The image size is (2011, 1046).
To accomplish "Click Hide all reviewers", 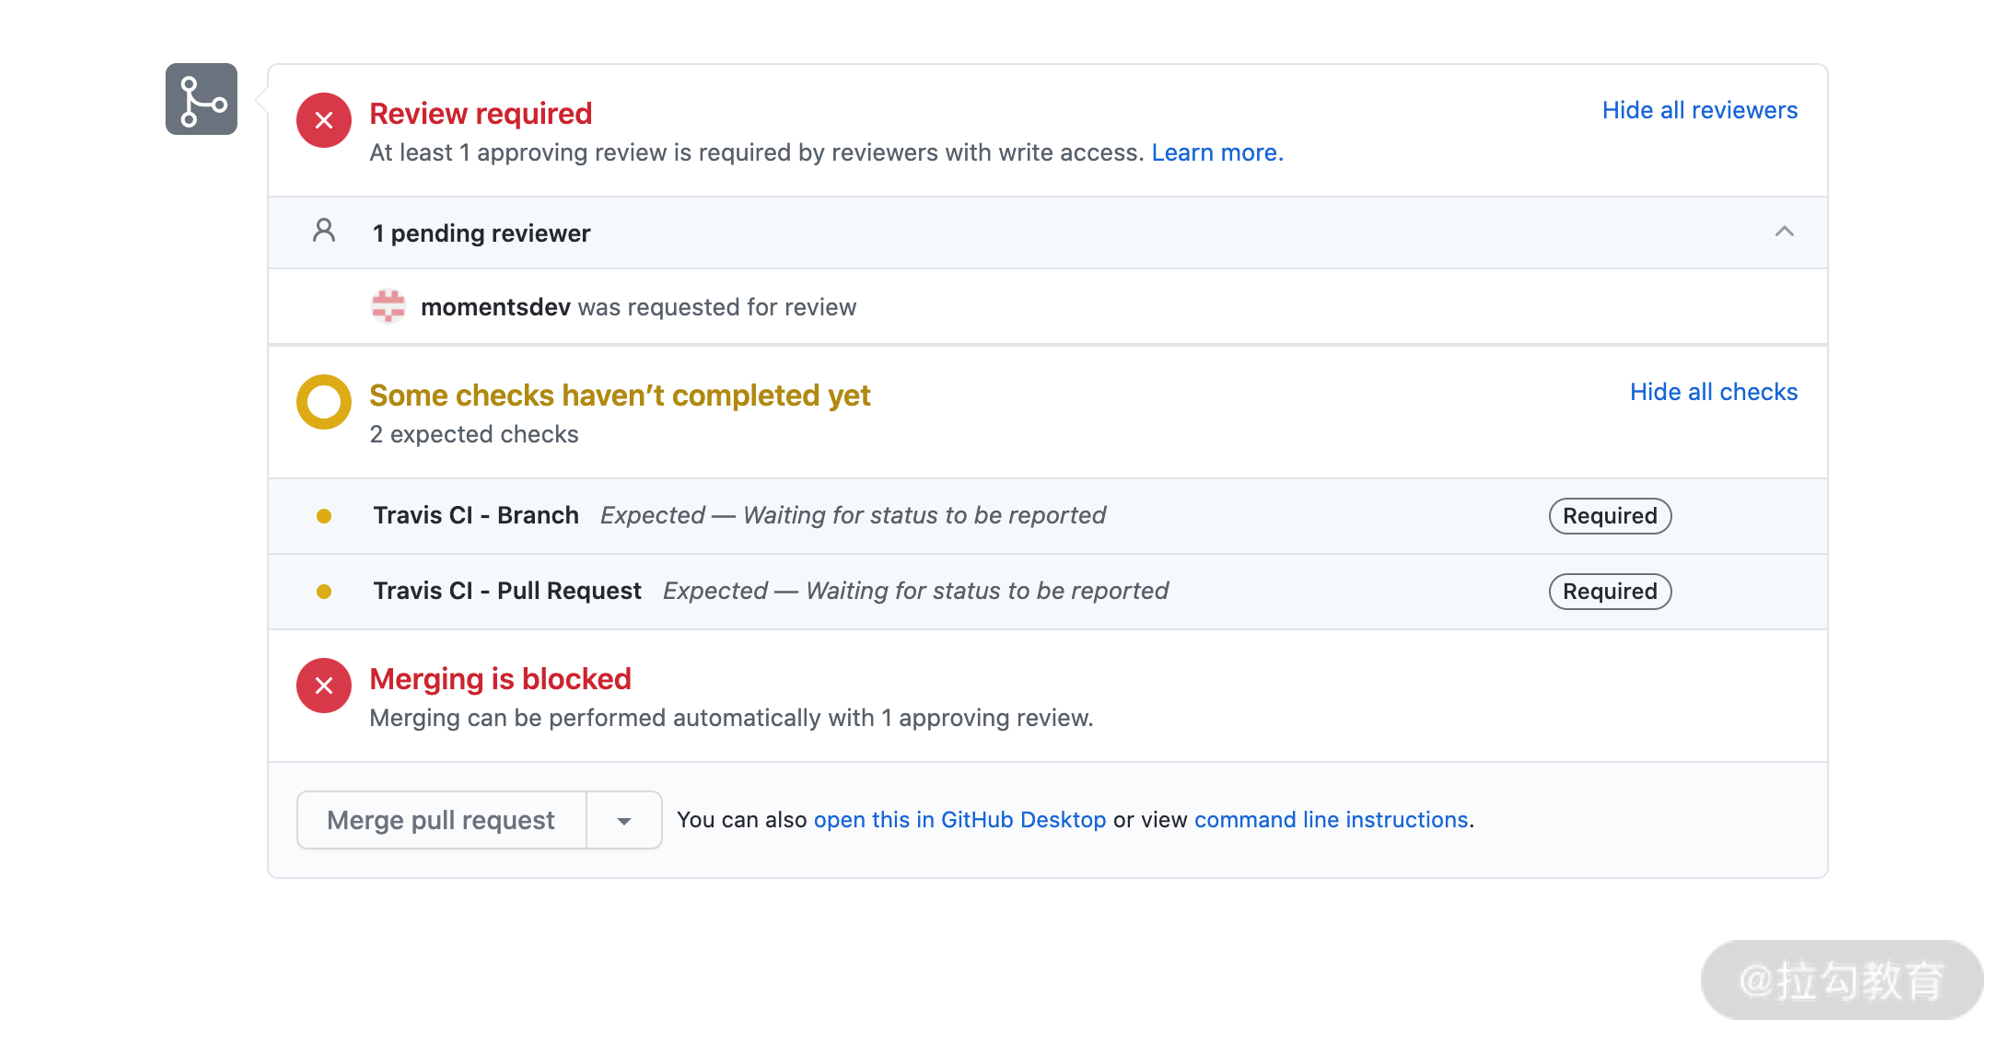I will pyautogui.click(x=1699, y=110).
